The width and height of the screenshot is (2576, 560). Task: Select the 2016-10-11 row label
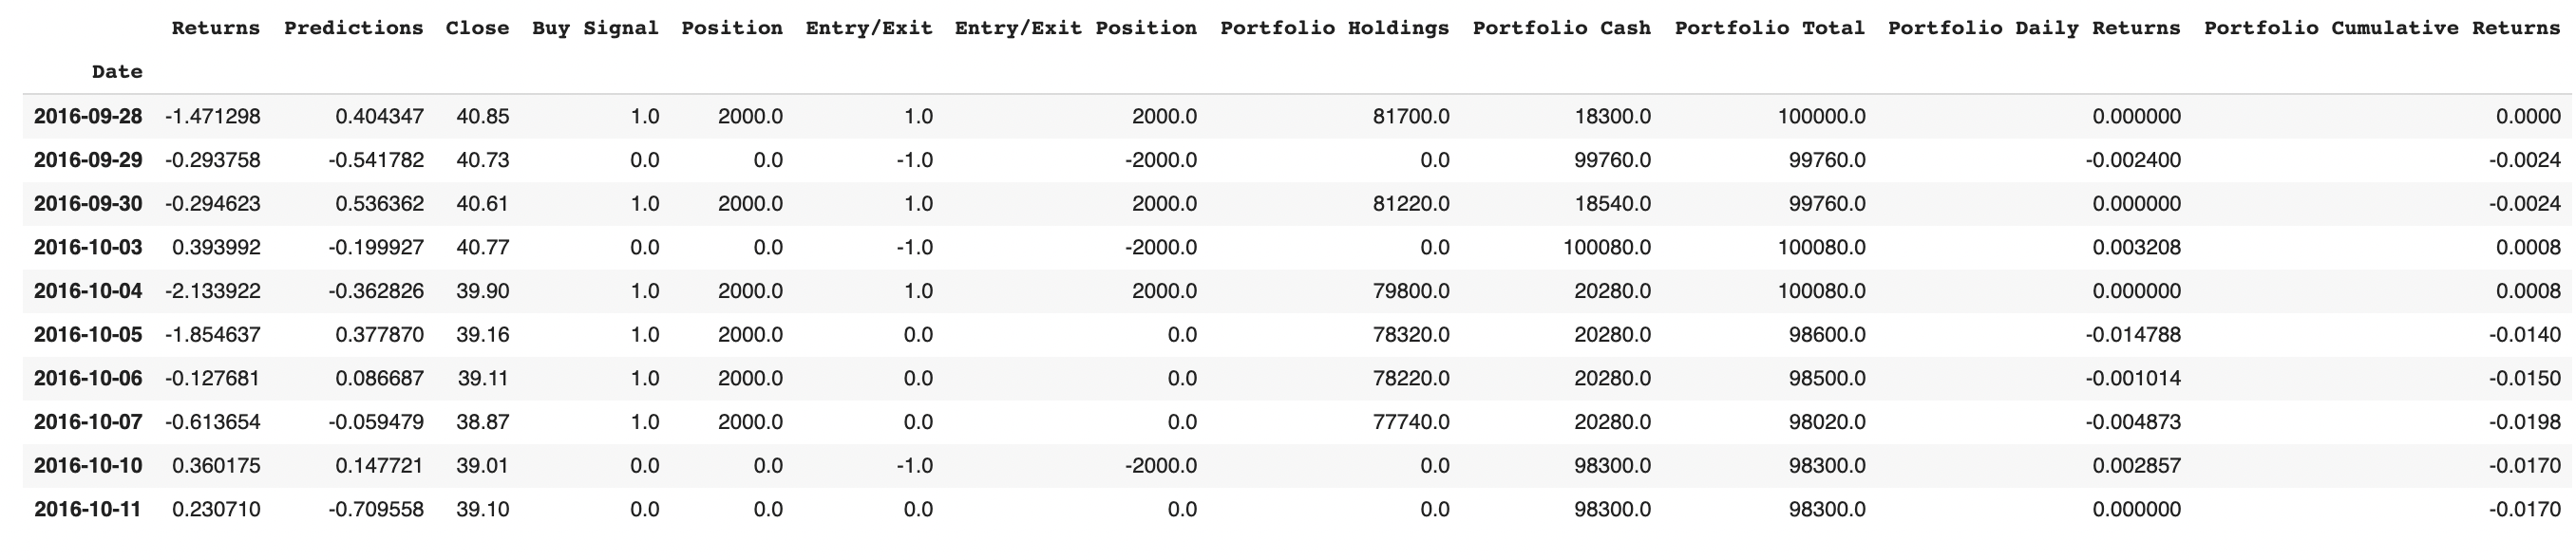pos(88,509)
